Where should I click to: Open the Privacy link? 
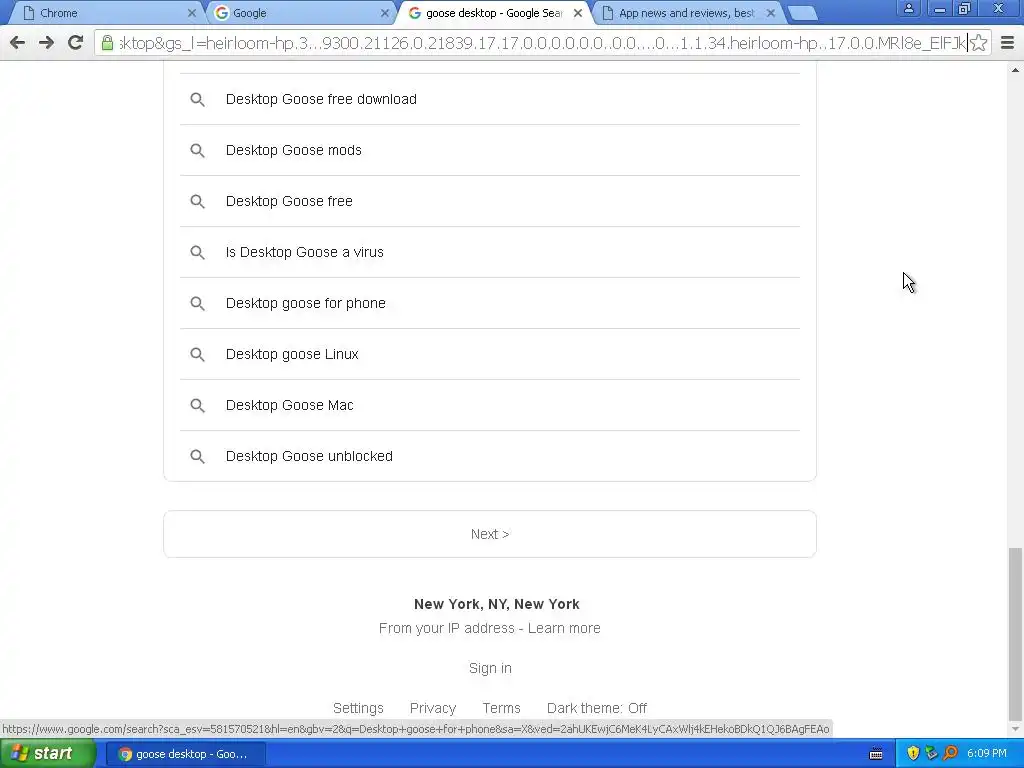coord(433,708)
